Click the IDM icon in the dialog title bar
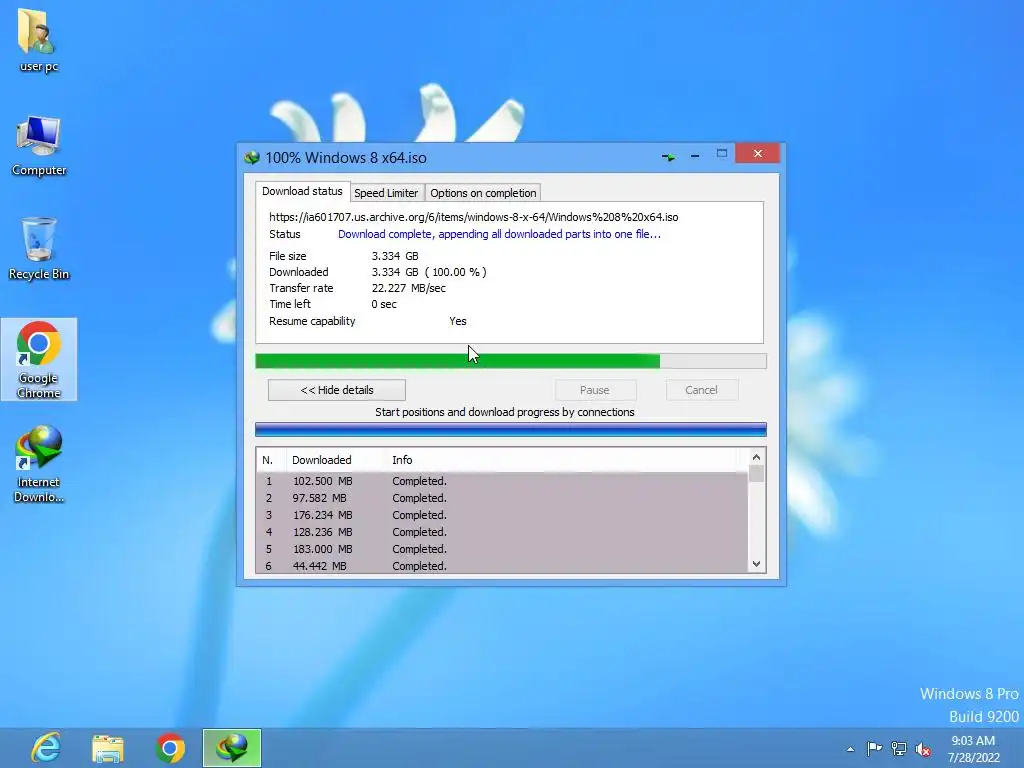The height and width of the screenshot is (768, 1024). [252, 157]
